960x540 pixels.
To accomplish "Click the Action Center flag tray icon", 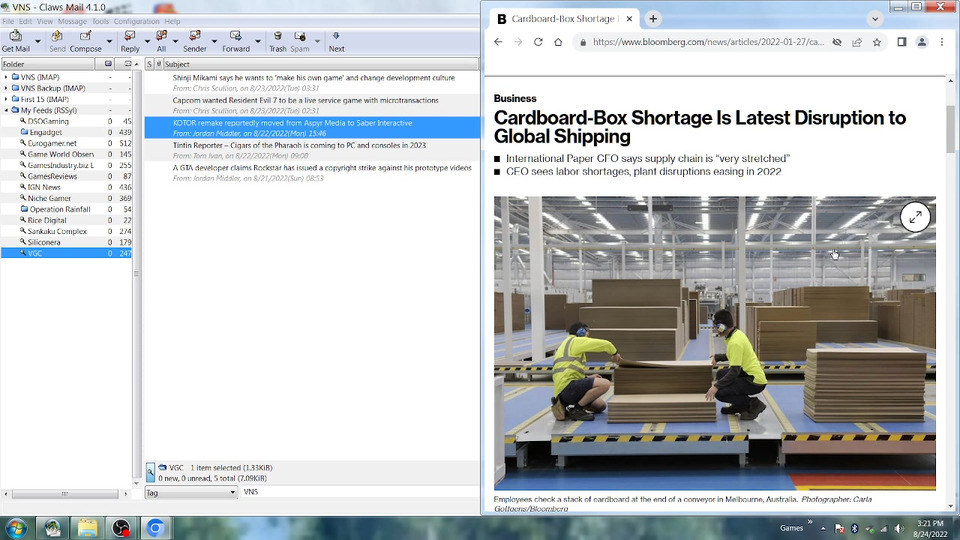I will (x=839, y=528).
